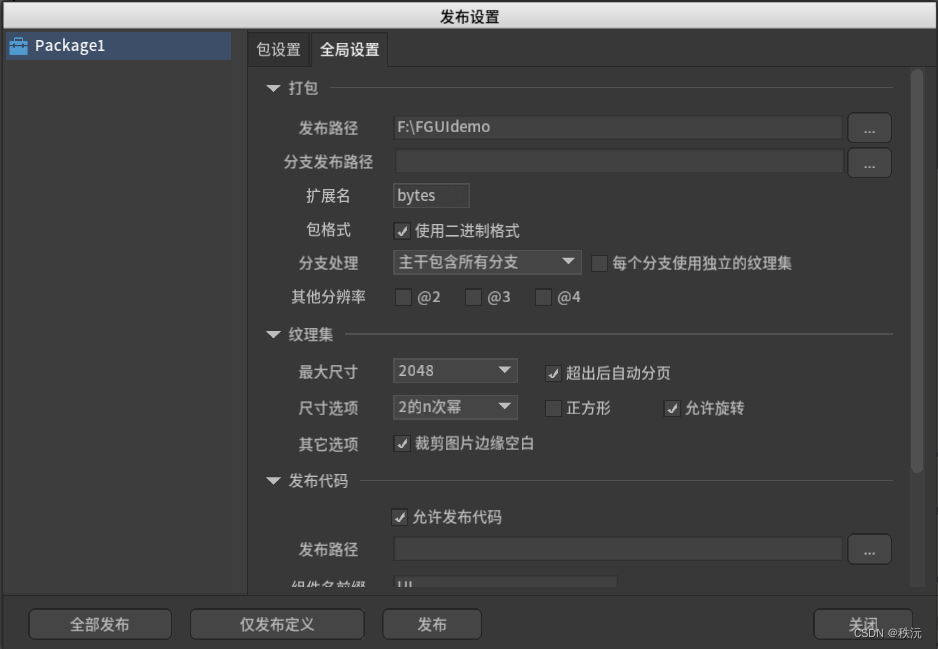The image size is (938, 649).
Task: Disable 允许旋转
Action: tap(672, 409)
